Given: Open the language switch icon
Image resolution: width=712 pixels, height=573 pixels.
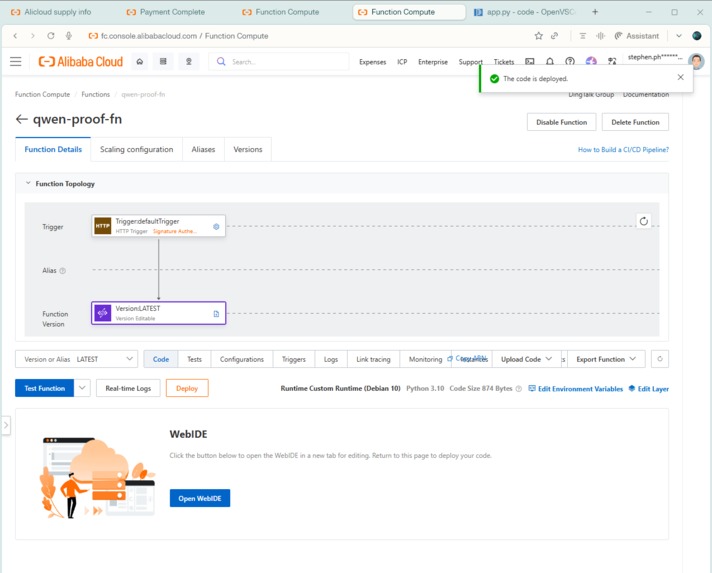Looking at the screenshot, I should [612, 61].
